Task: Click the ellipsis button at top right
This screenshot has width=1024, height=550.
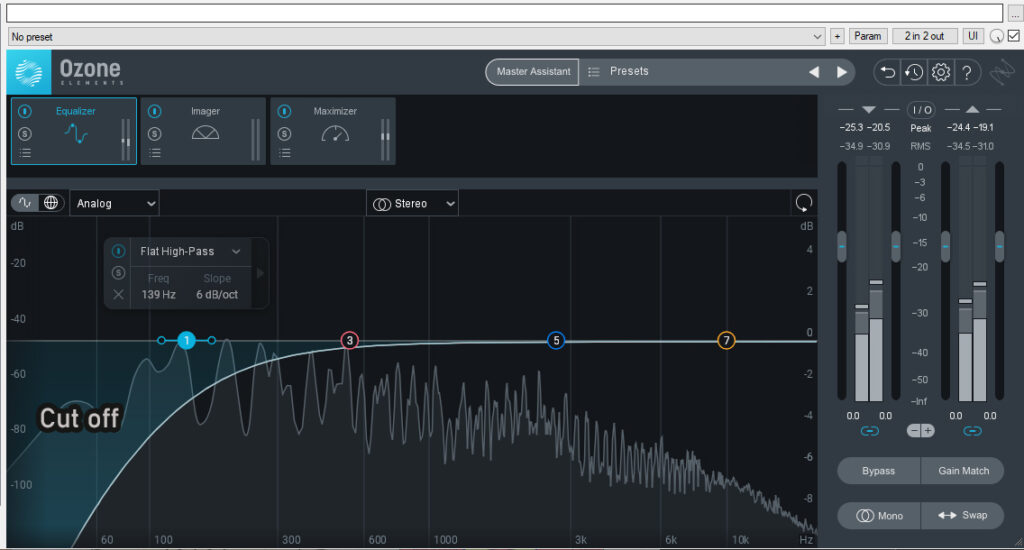Action: point(1014,13)
